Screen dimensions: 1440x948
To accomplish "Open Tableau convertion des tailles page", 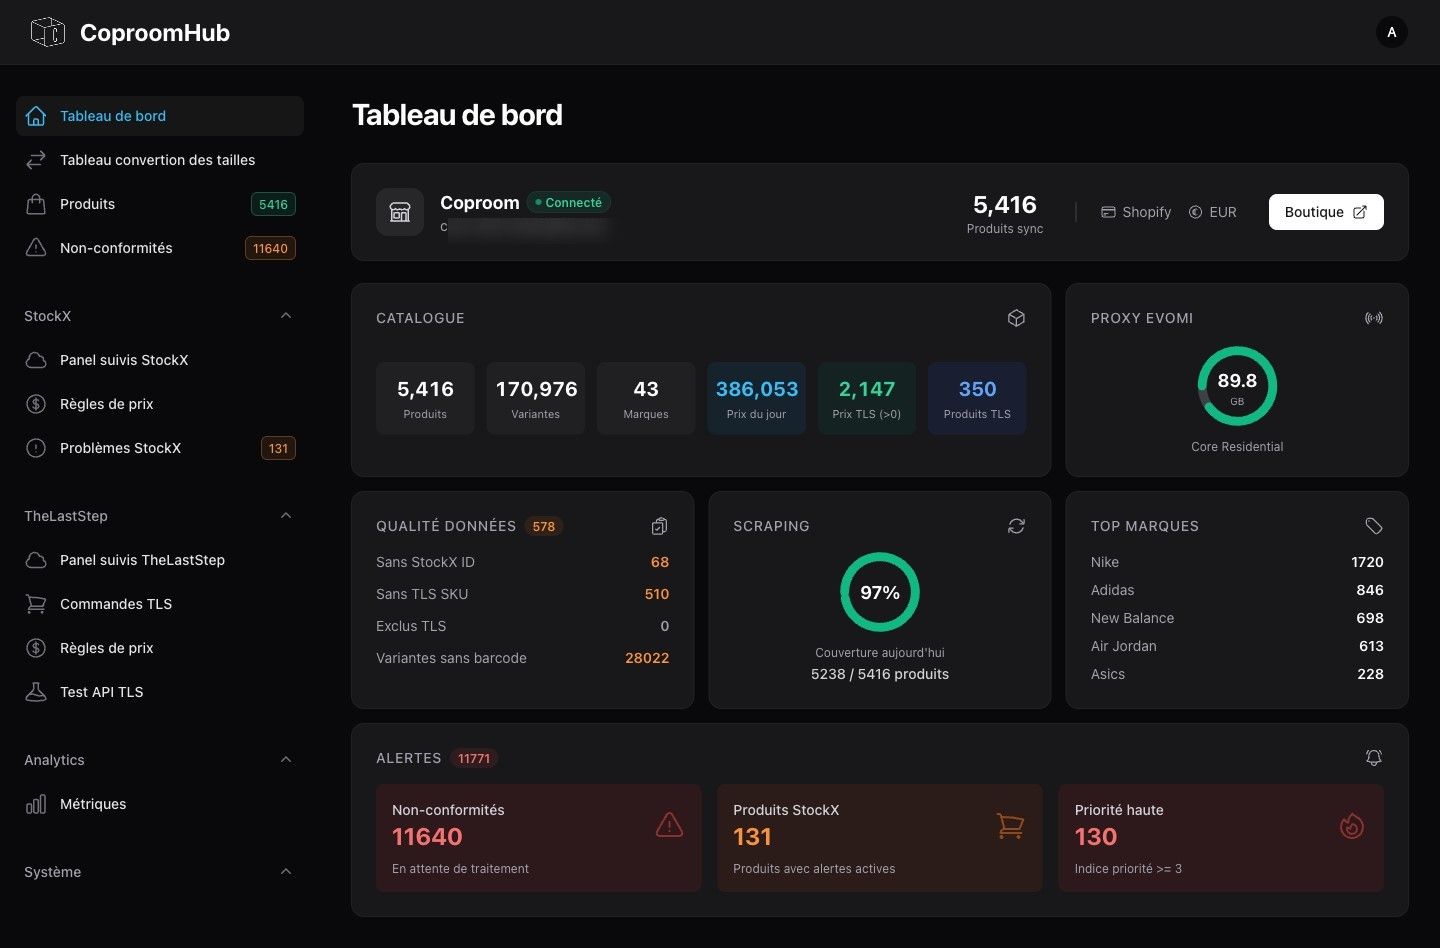I will 157,160.
